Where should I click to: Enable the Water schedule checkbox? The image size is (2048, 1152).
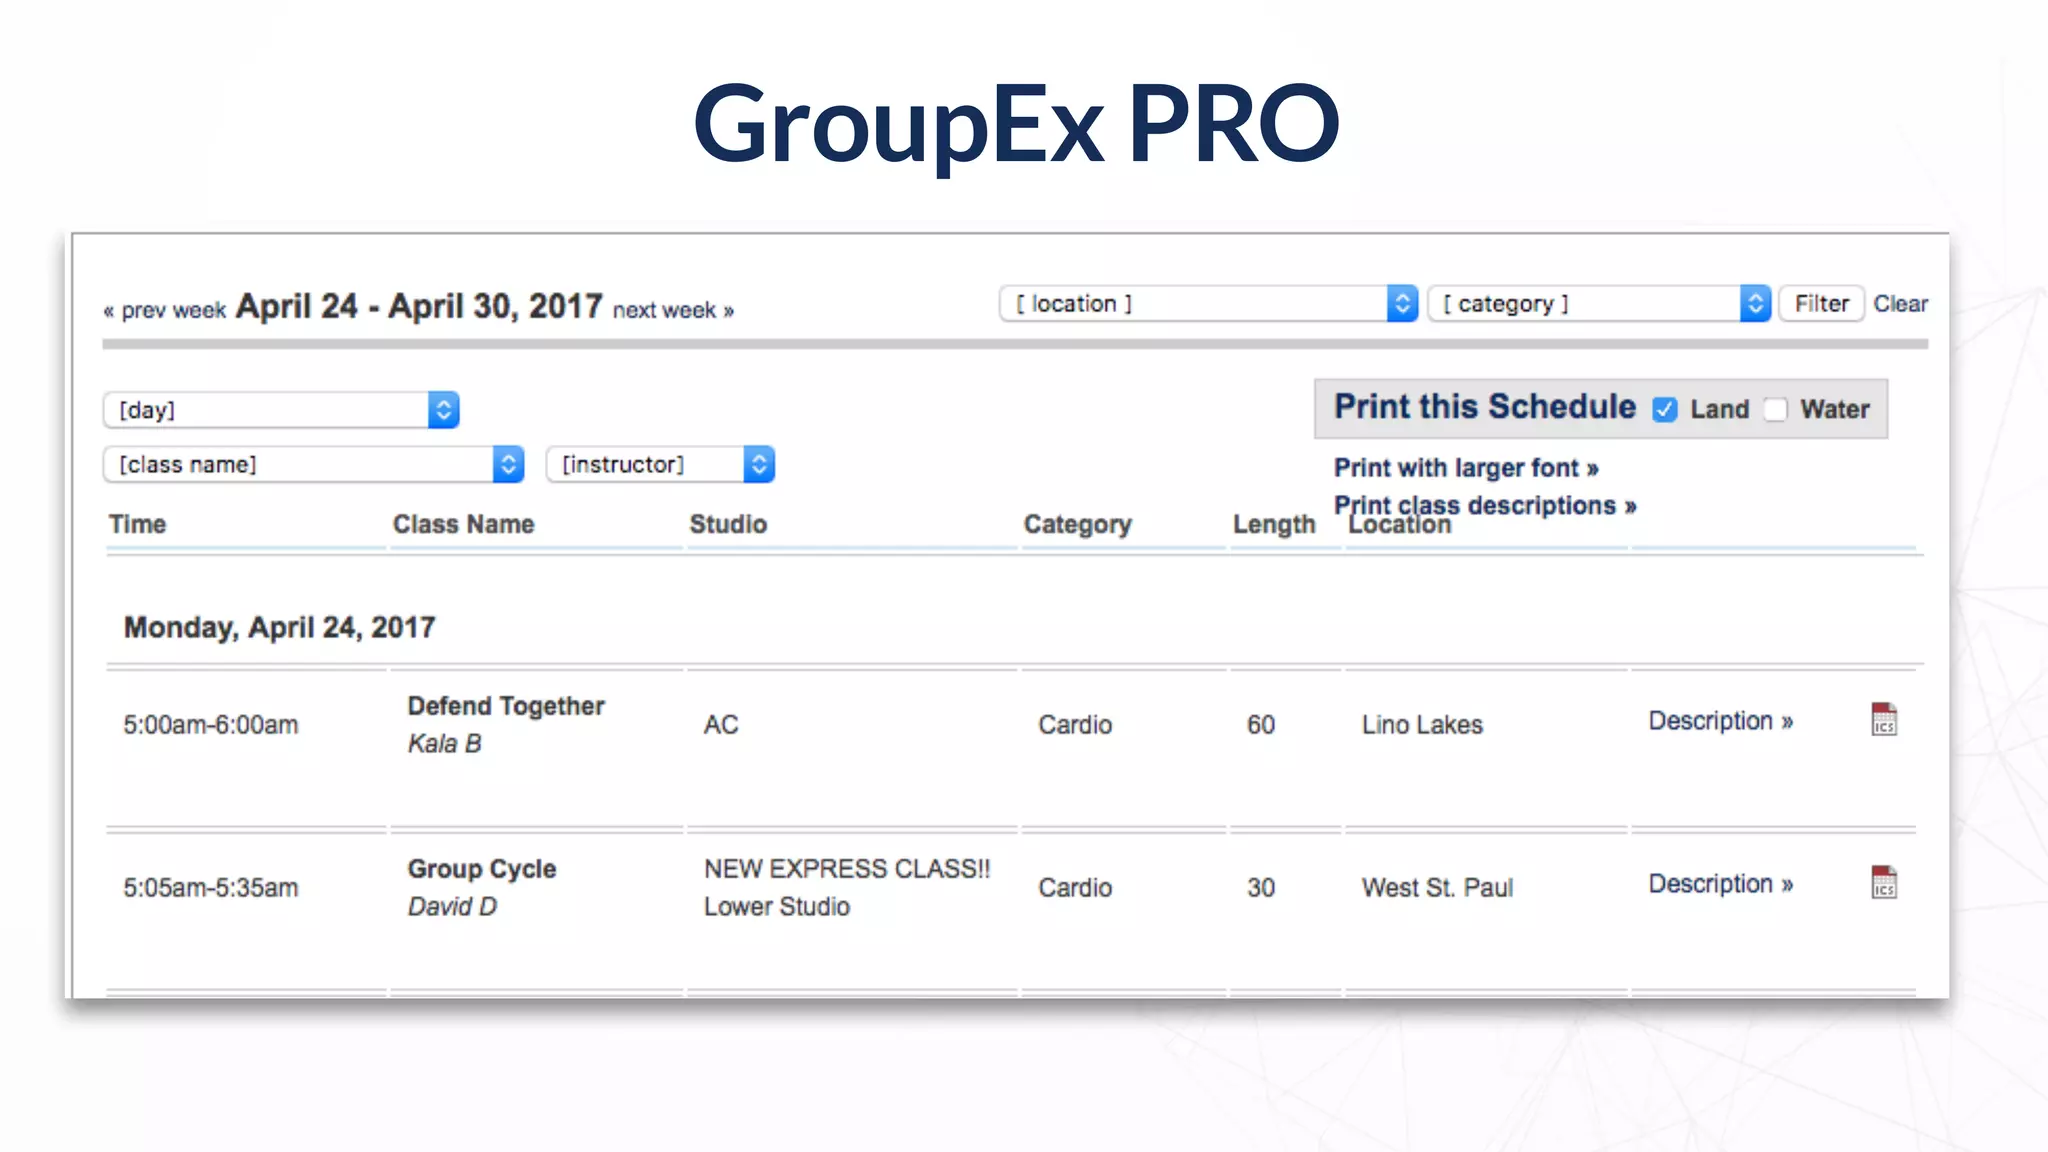tap(1775, 409)
